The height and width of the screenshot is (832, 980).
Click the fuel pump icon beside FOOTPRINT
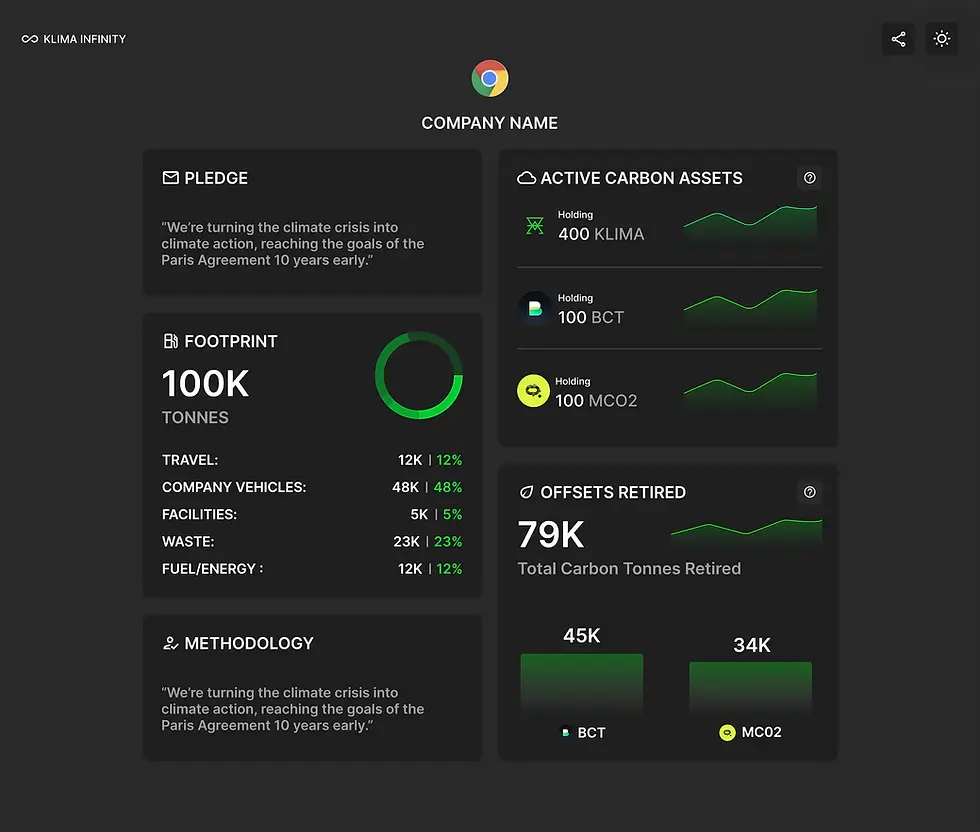click(170, 341)
